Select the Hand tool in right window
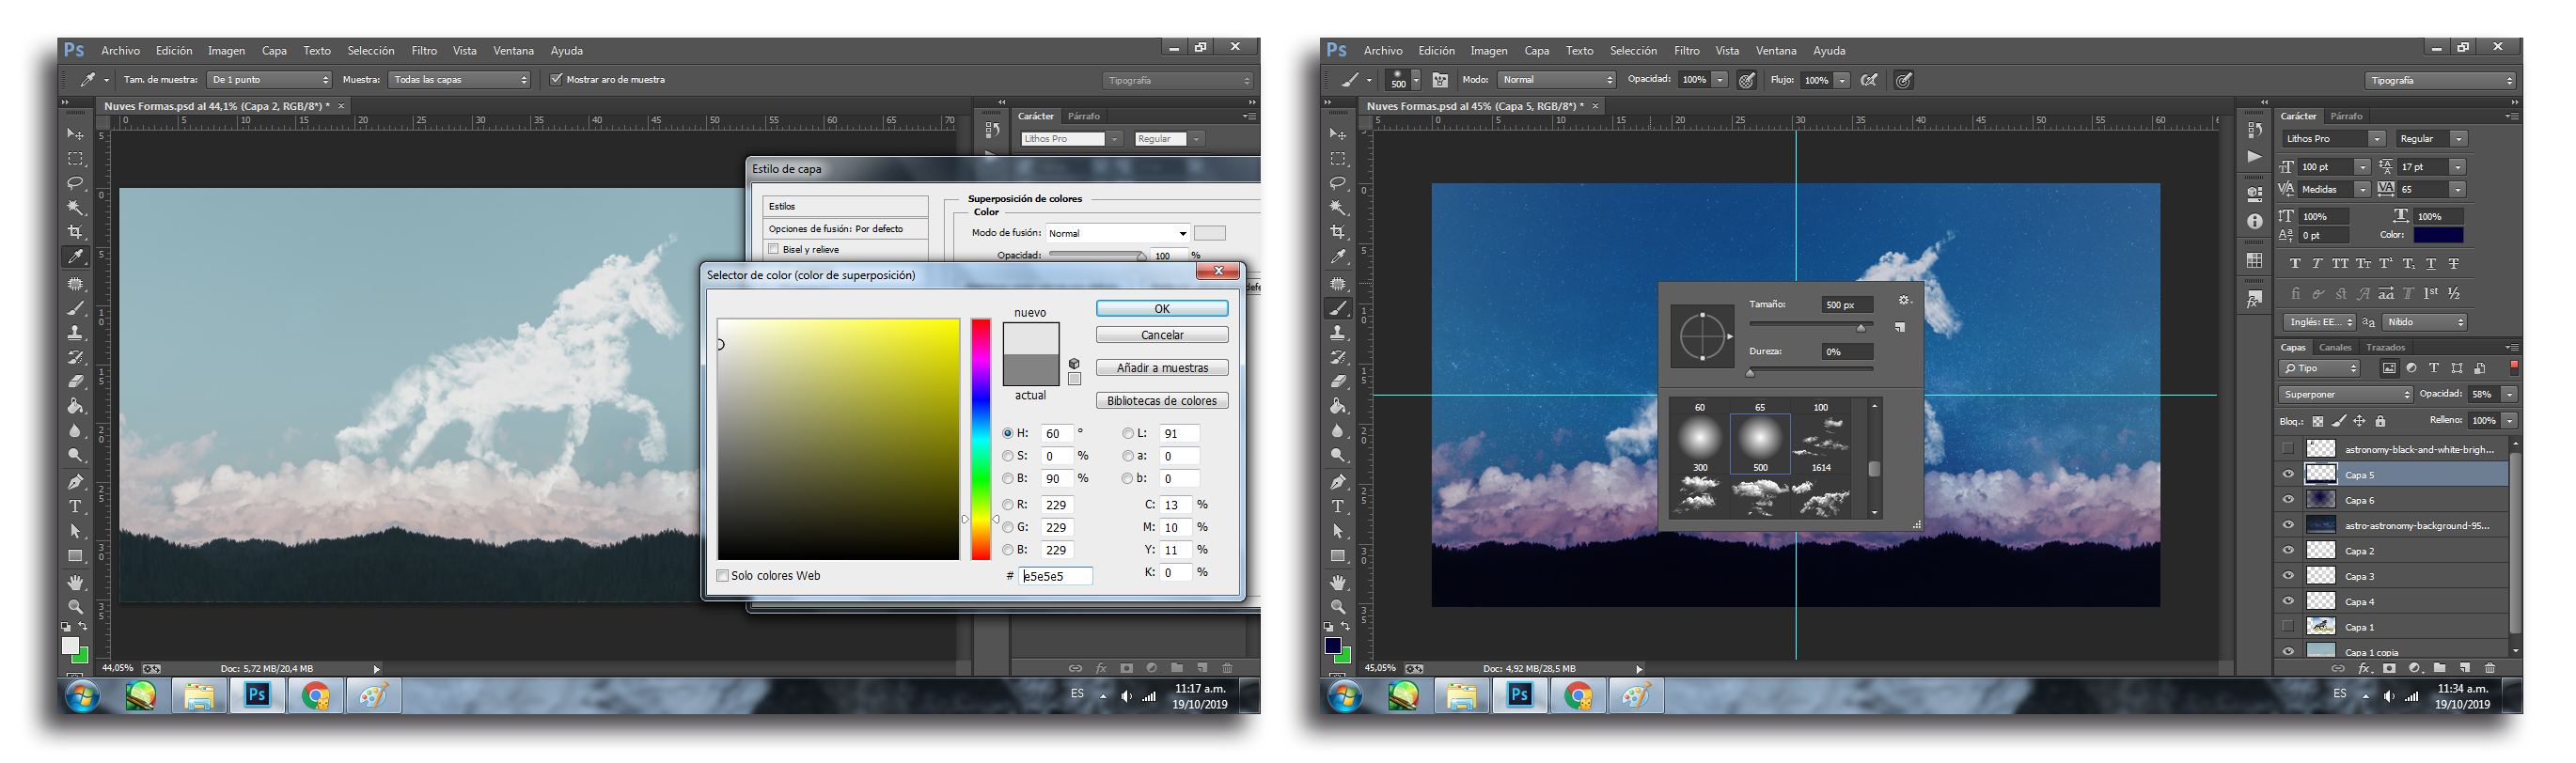Image resolution: width=2576 pixels, height=763 pixels. pyautogui.click(x=1338, y=582)
